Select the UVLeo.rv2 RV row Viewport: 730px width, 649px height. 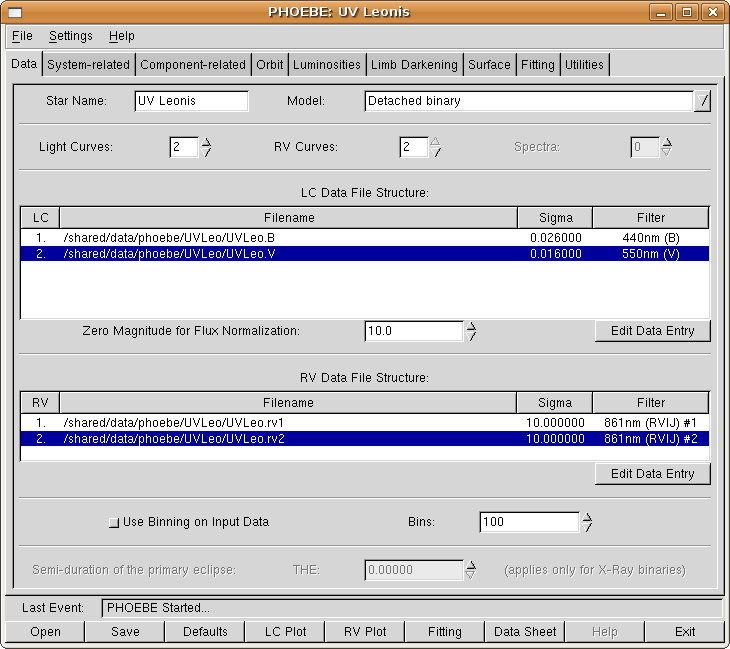pyautogui.click(x=365, y=439)
